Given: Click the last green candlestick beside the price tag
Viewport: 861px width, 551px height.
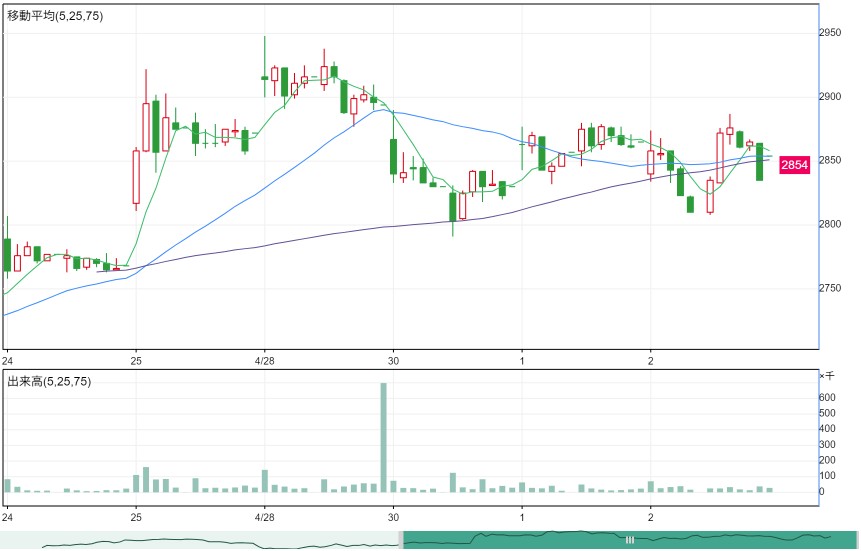Looking at the screenshot, I should (759, 162).
